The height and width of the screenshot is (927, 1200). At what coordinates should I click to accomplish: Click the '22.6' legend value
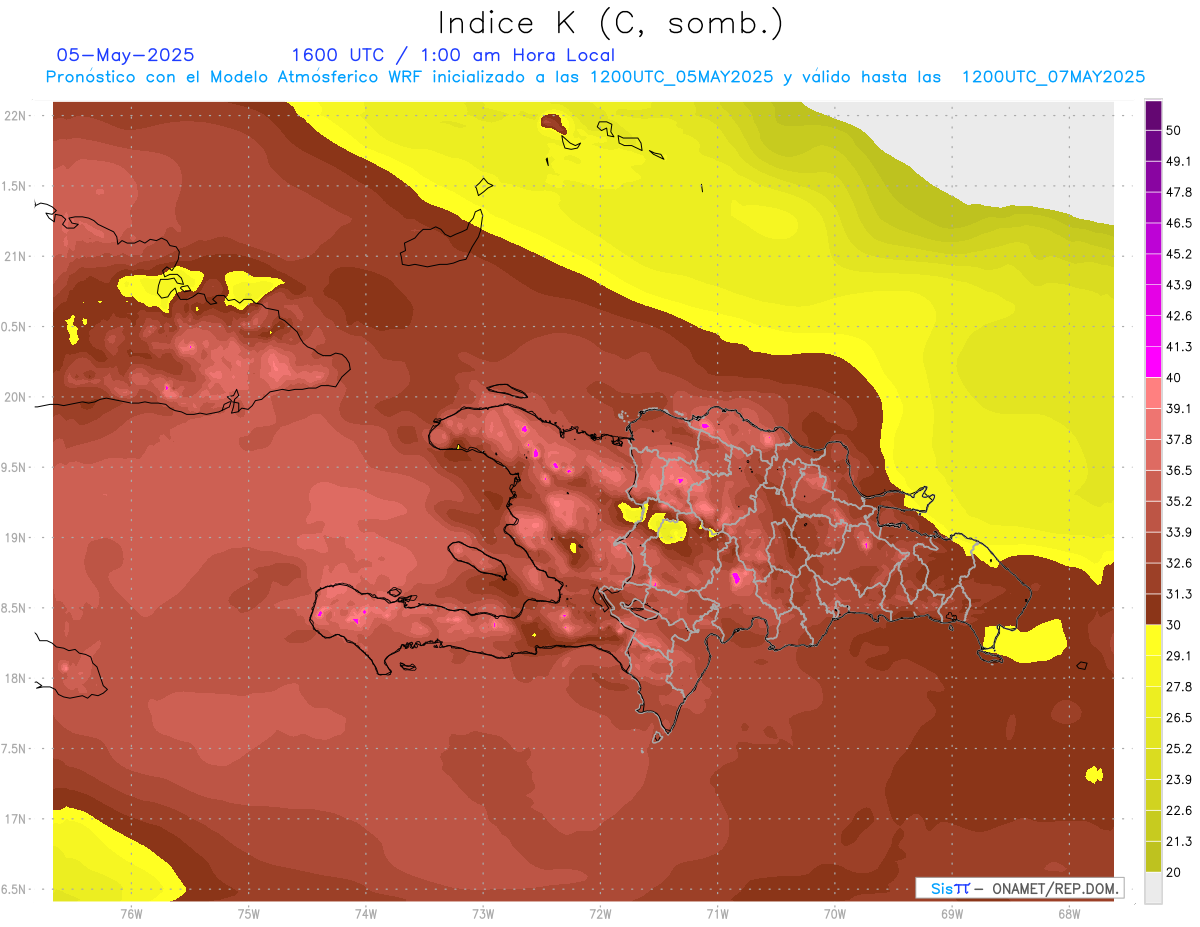[x=1178, y=810]
